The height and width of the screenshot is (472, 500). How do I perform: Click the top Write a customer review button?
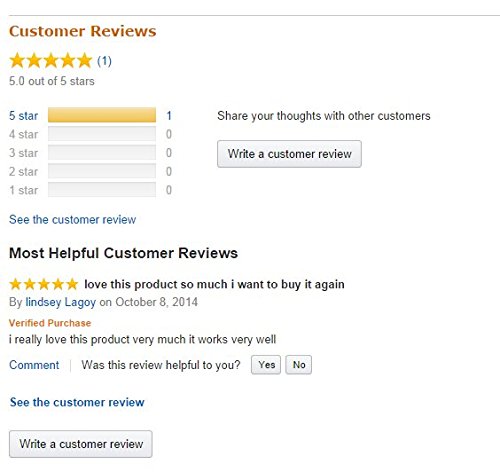pos(289,154)
